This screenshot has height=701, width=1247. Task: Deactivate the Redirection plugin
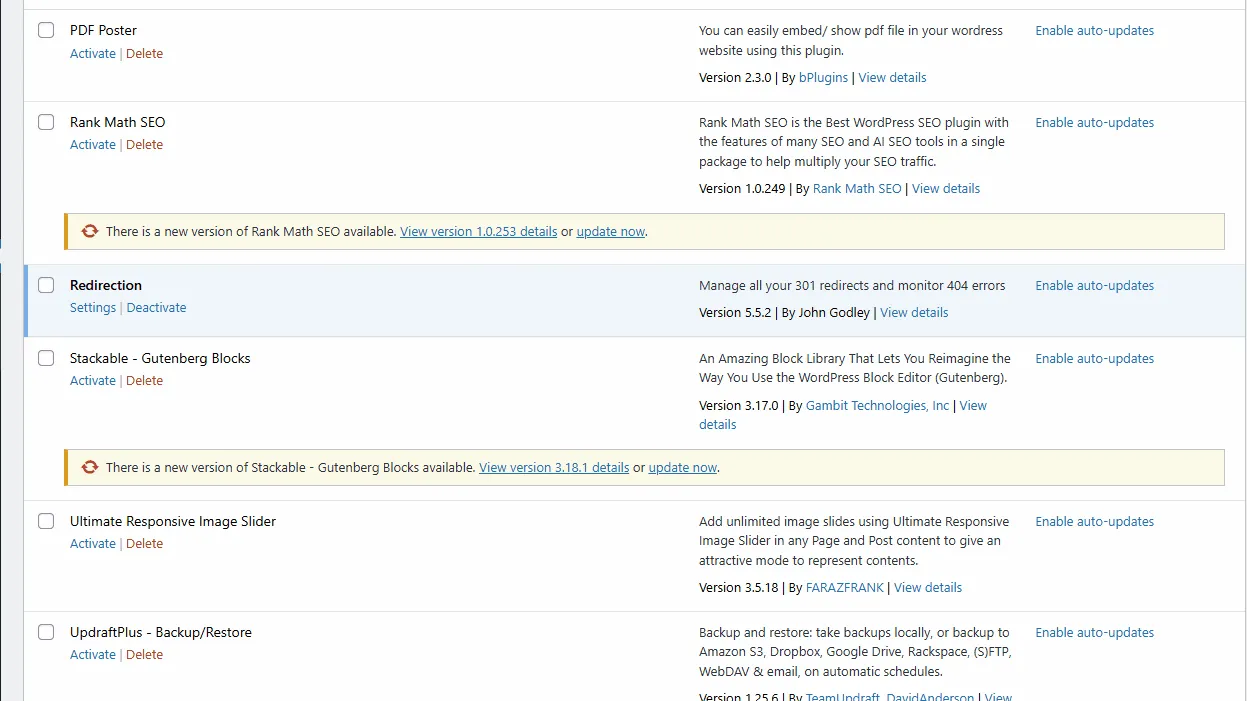click(156, 307)
